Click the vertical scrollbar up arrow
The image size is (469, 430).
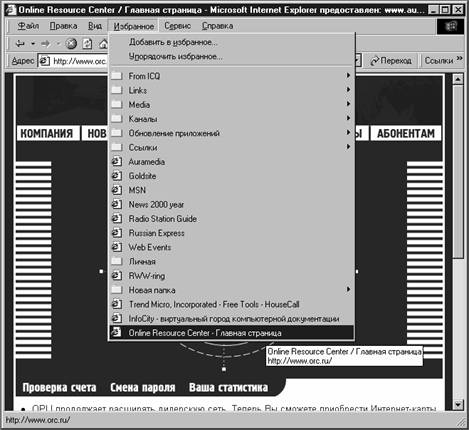click(x=458, y=79)
